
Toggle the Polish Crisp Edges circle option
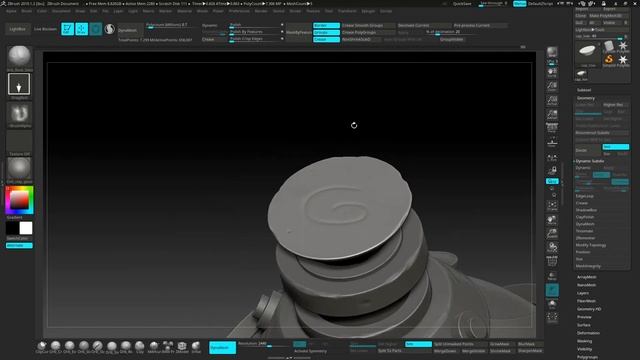tap(282, 39)
